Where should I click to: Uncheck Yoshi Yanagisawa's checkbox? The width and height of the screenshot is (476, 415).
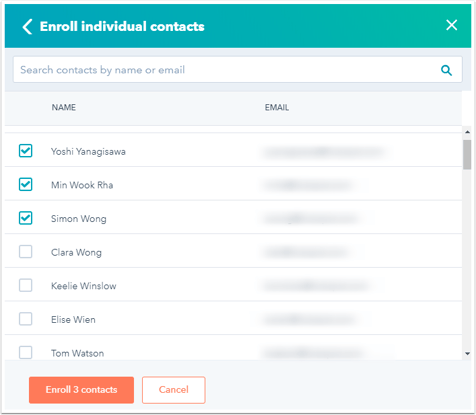pyautogui.click(x=25, y=151)
